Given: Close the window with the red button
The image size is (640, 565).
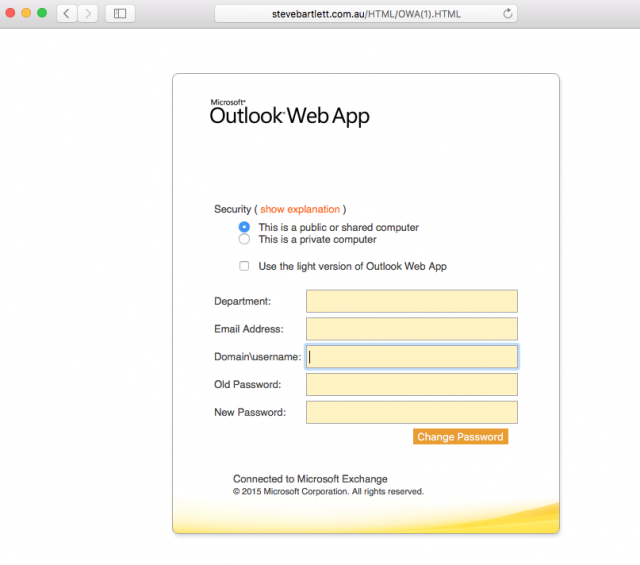Looking at the screenshot, I should 10,13.
